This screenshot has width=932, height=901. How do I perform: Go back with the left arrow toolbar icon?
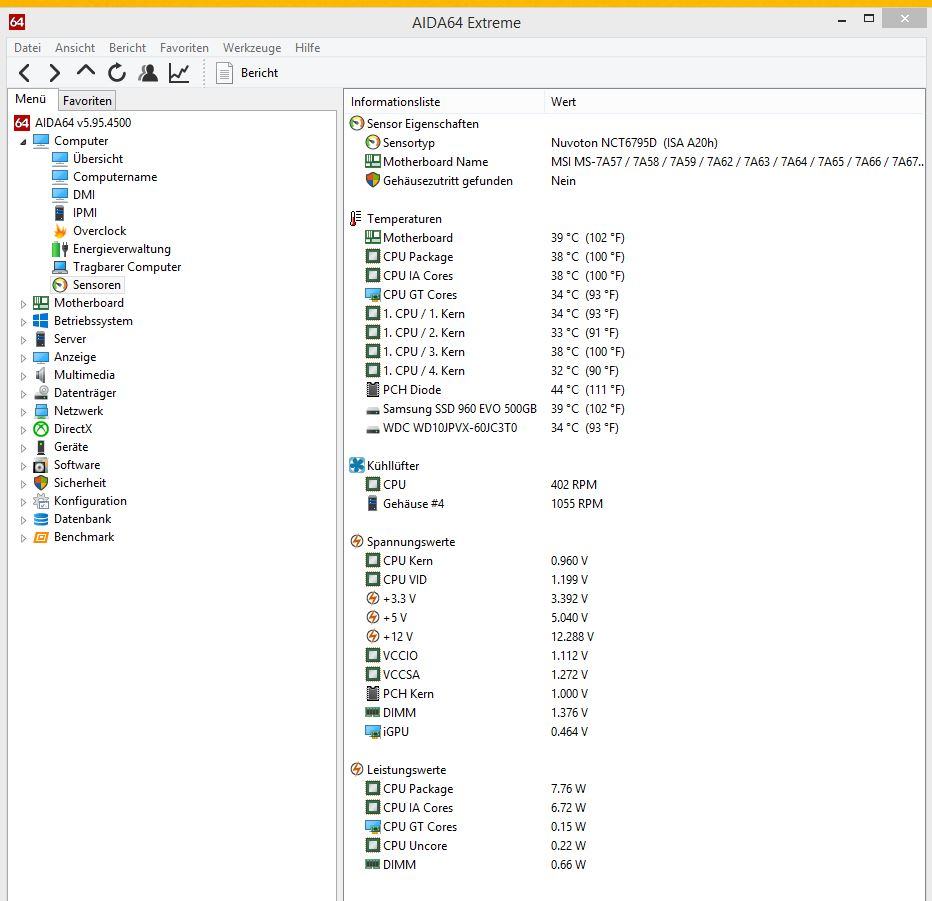tap(24, 73)
